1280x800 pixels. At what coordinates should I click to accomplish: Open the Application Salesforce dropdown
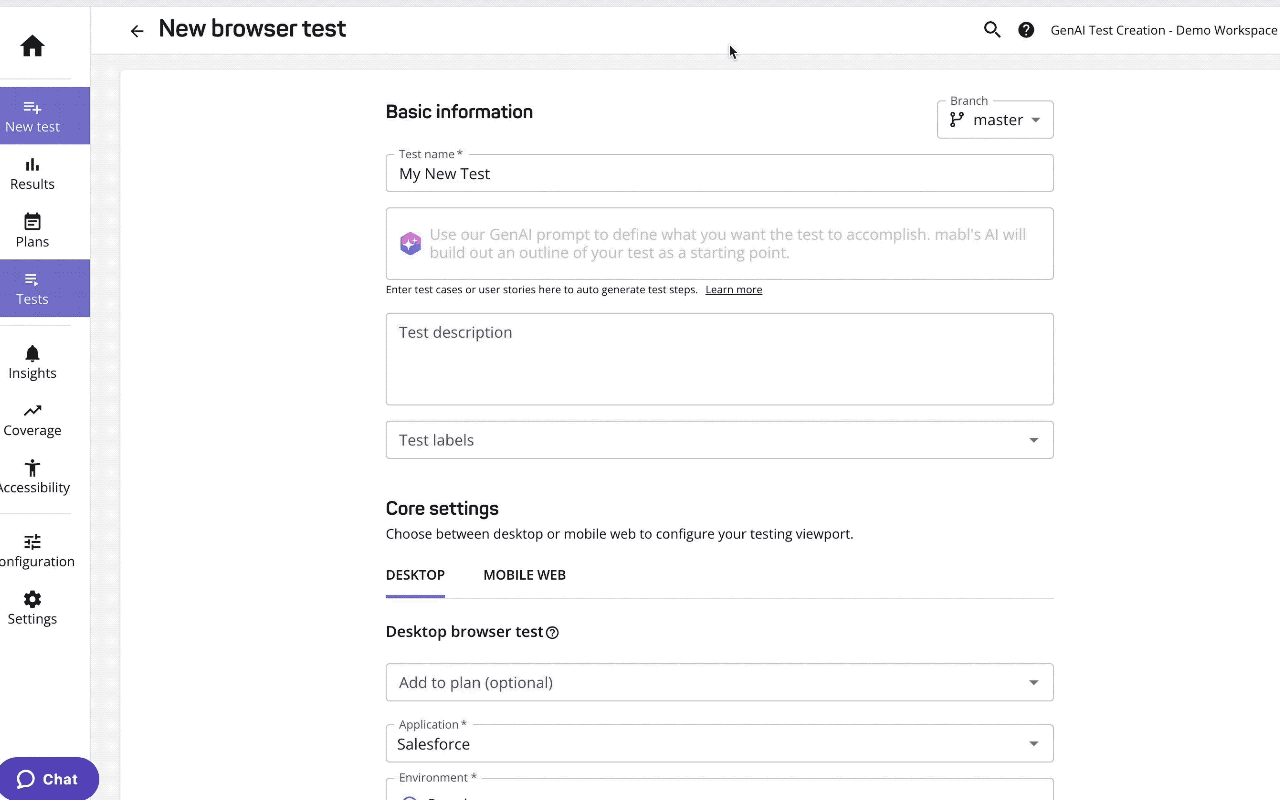pos(1033,743)
